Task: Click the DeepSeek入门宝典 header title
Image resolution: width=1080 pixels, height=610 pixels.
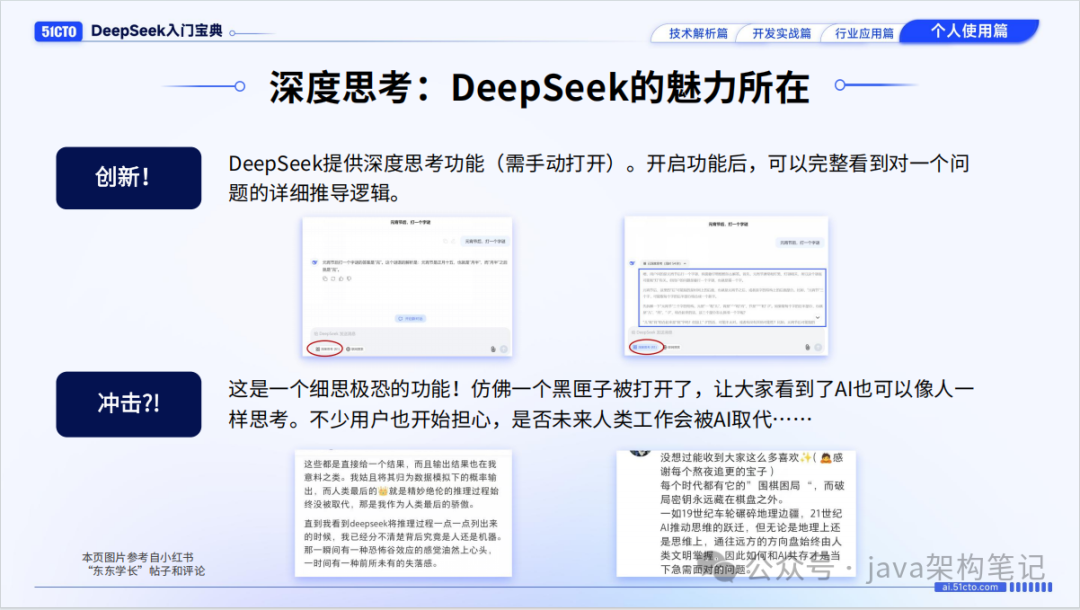Action: tap(157, 31)
